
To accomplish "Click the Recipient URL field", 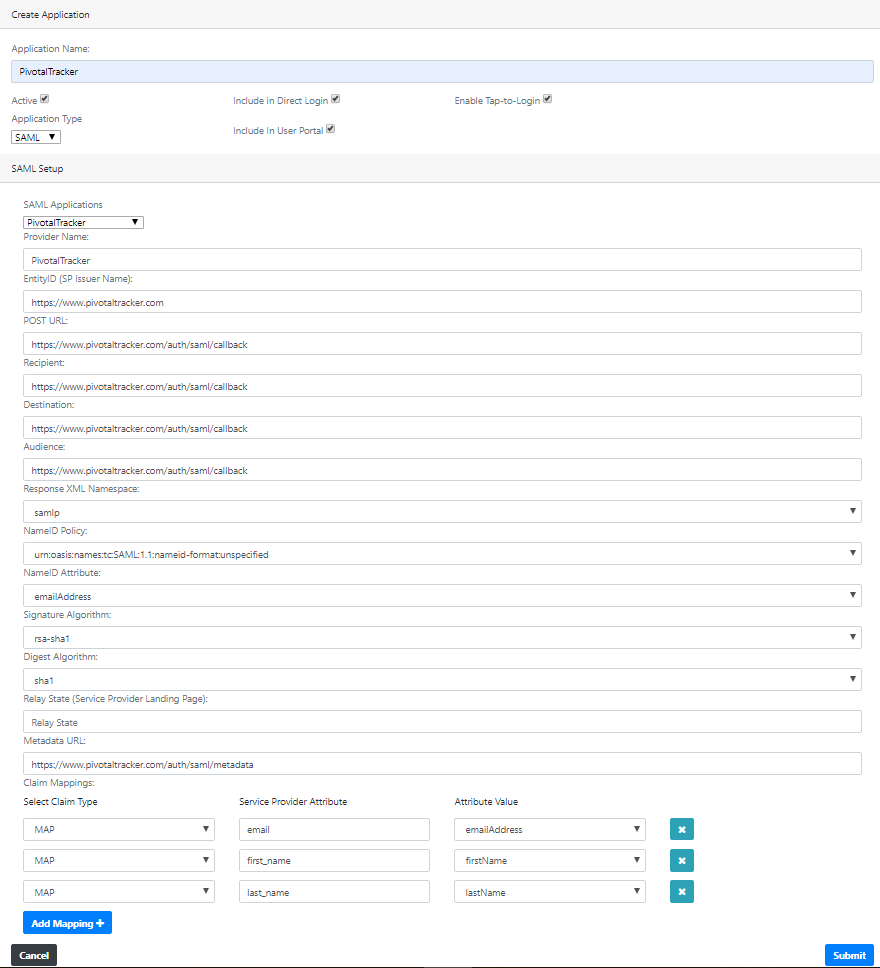I will pyautogui.click(x=442, y=386).
